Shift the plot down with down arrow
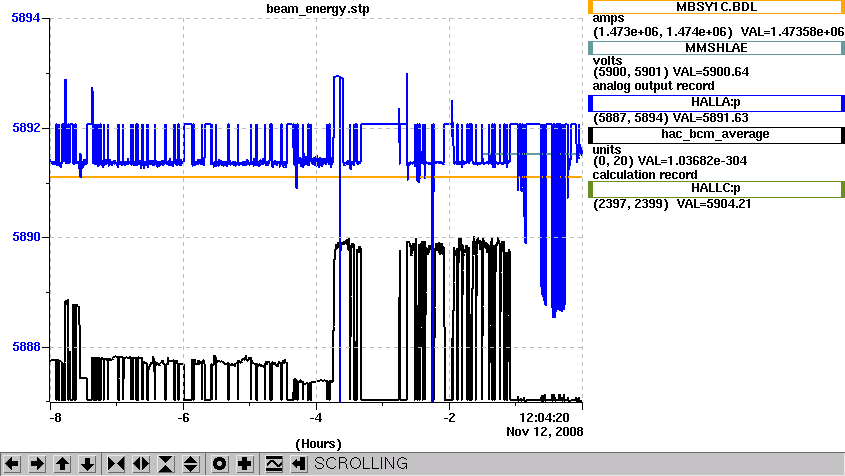 pos(87,464)
